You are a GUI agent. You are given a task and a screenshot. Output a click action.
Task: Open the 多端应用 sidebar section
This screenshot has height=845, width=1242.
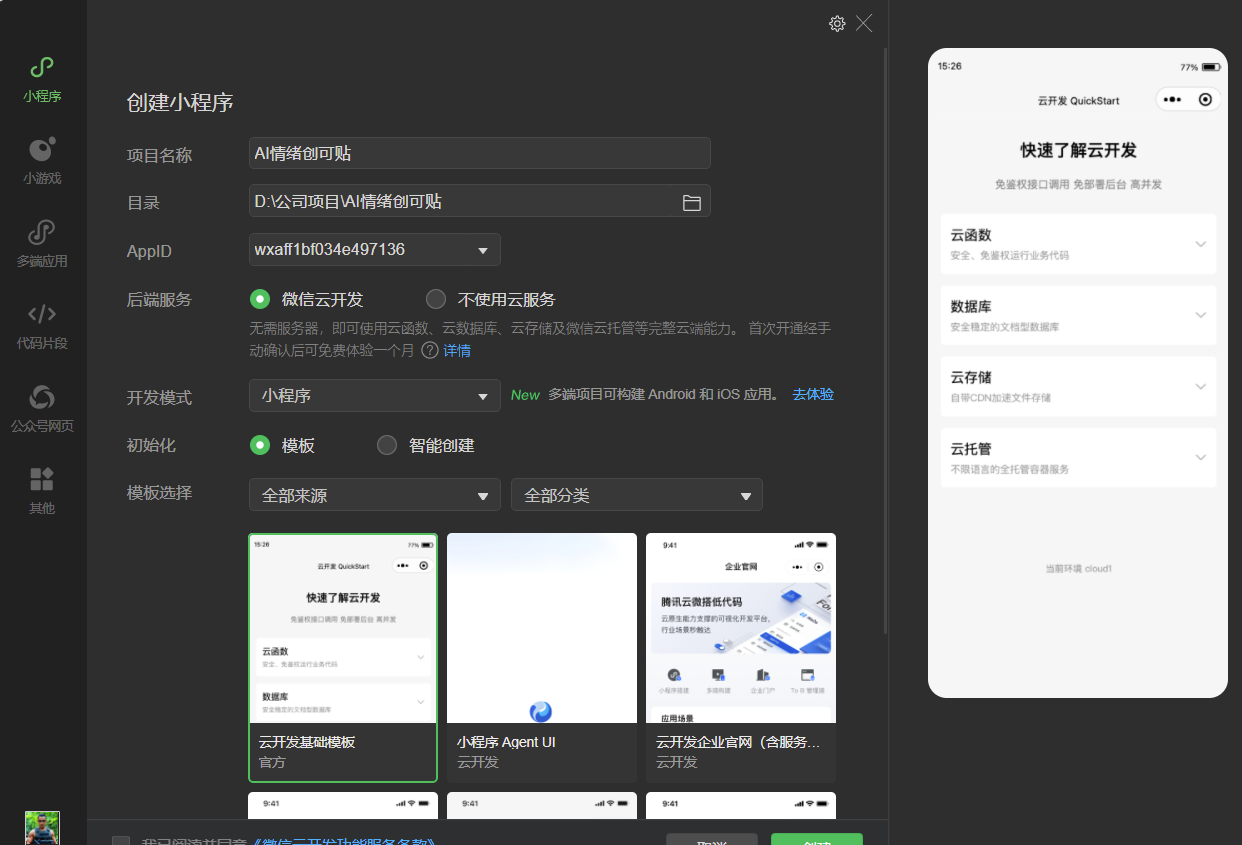click(42, 245)
